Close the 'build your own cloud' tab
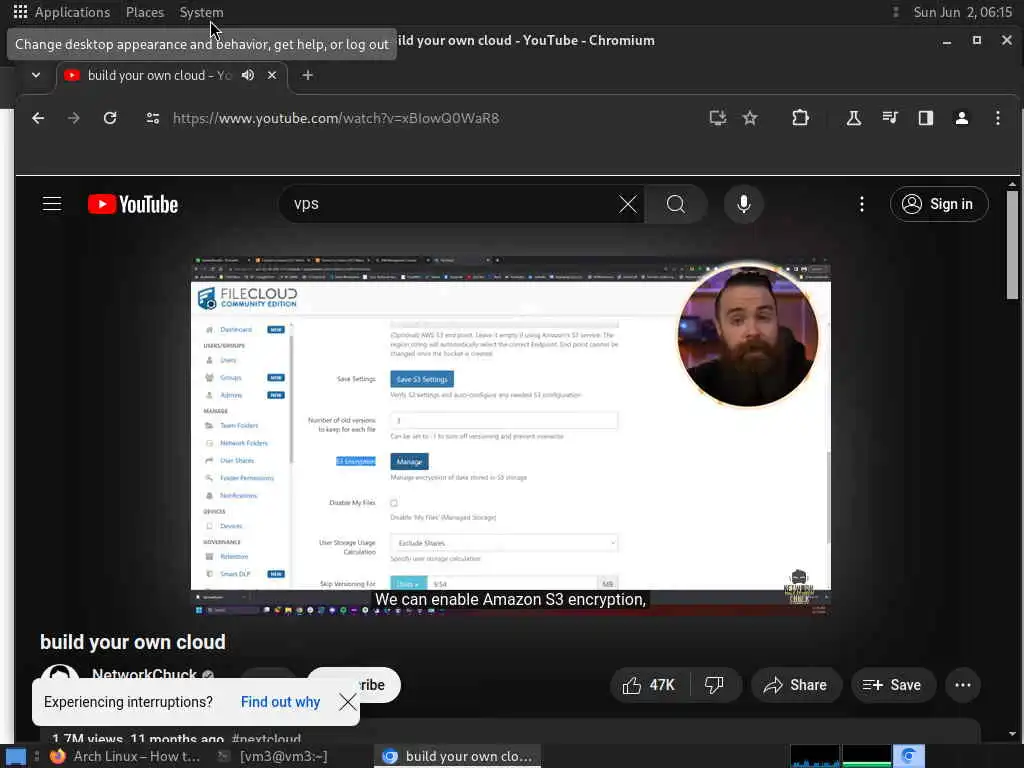Screen dimensions: 1024x768 tap(272, 75)
